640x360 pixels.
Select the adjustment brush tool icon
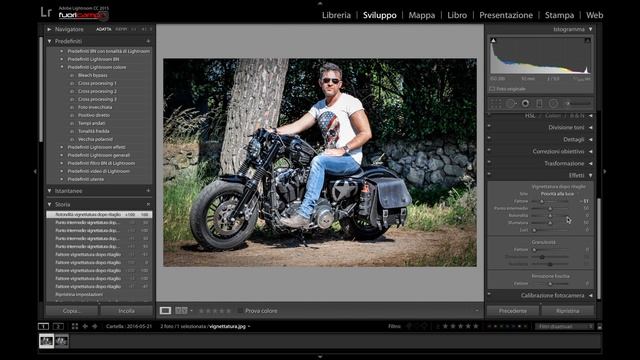click(x=577, y=104)
